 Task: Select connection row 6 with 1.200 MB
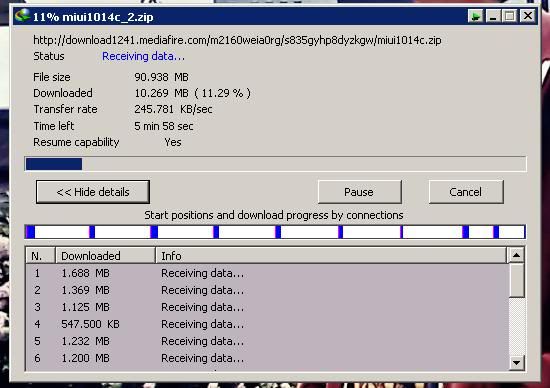(x=267, y=358)
